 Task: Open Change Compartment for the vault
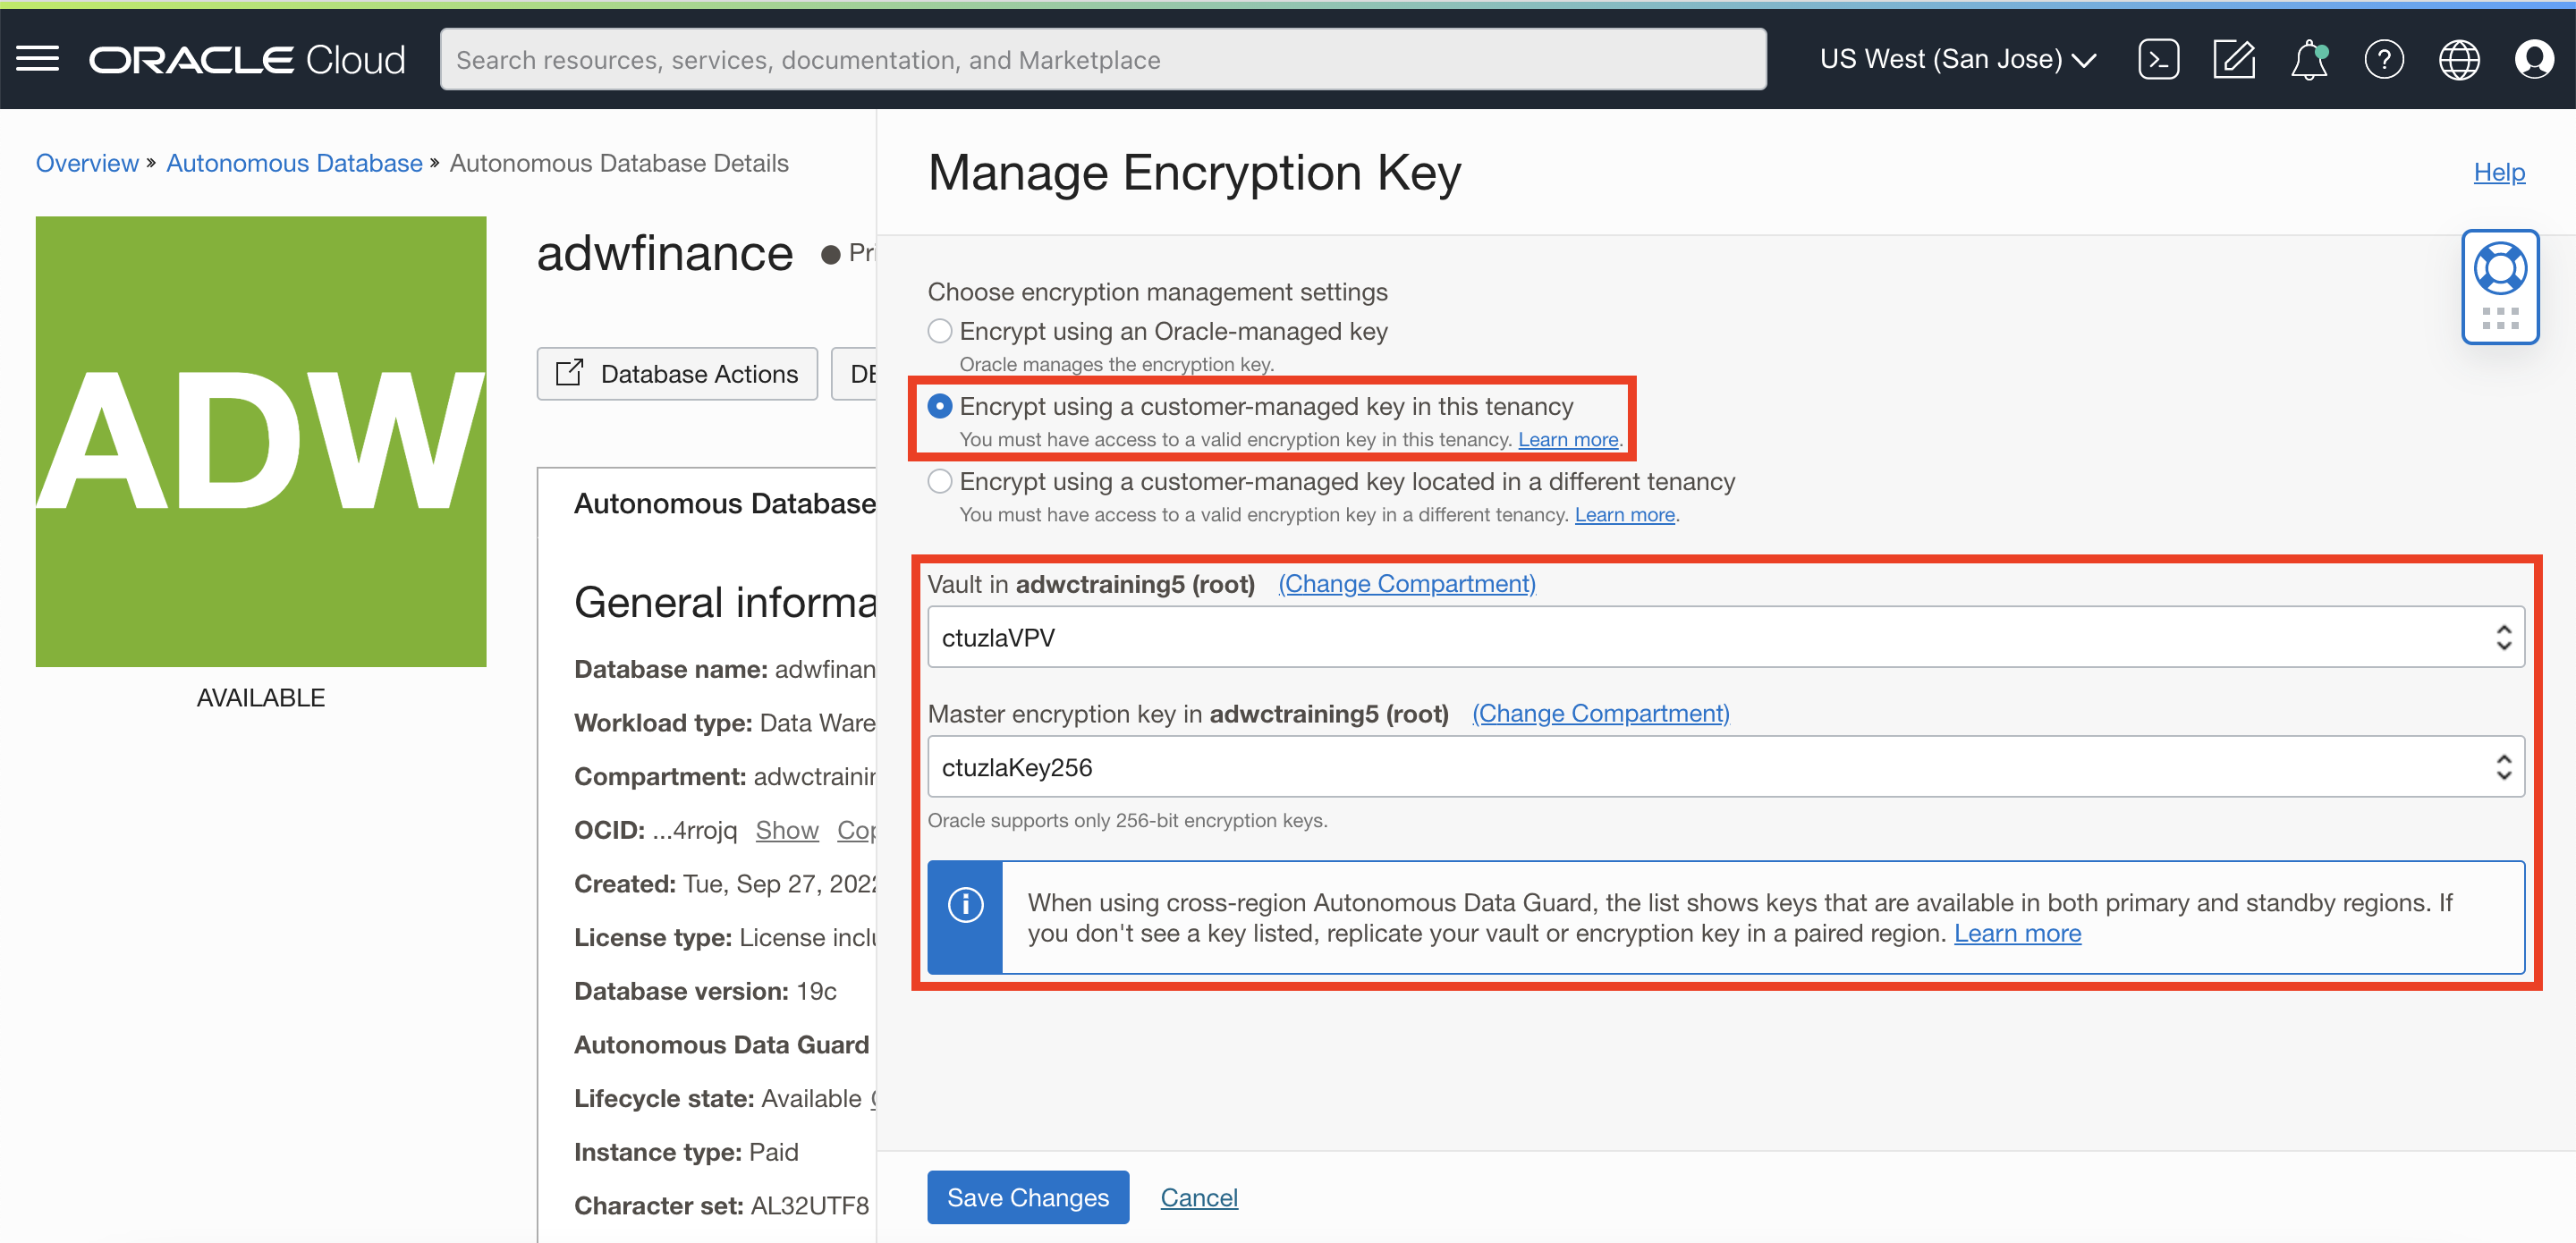click(1406, 583)
